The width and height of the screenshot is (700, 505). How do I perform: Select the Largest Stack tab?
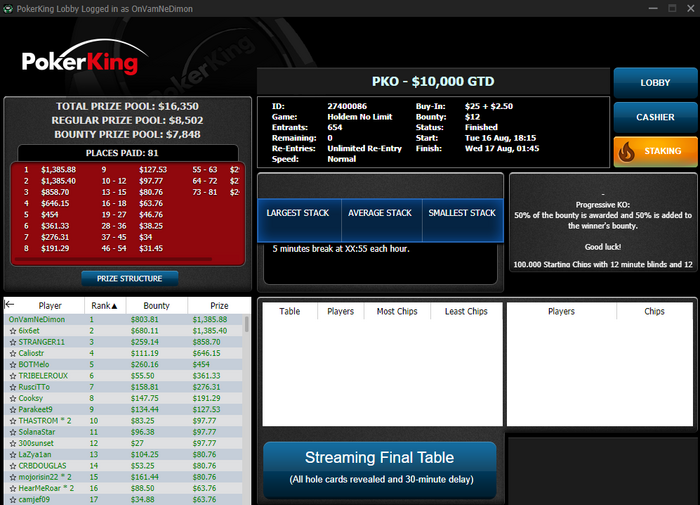point(298,220)
